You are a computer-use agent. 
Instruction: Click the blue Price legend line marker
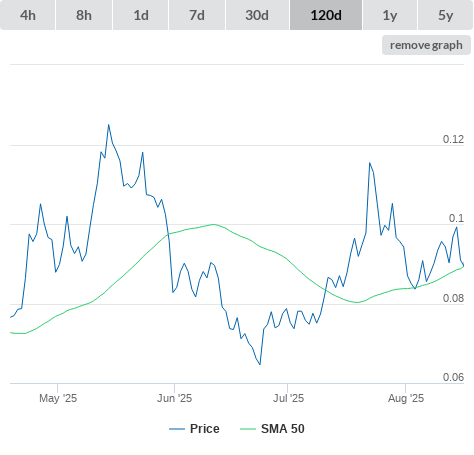coord(177,429)
